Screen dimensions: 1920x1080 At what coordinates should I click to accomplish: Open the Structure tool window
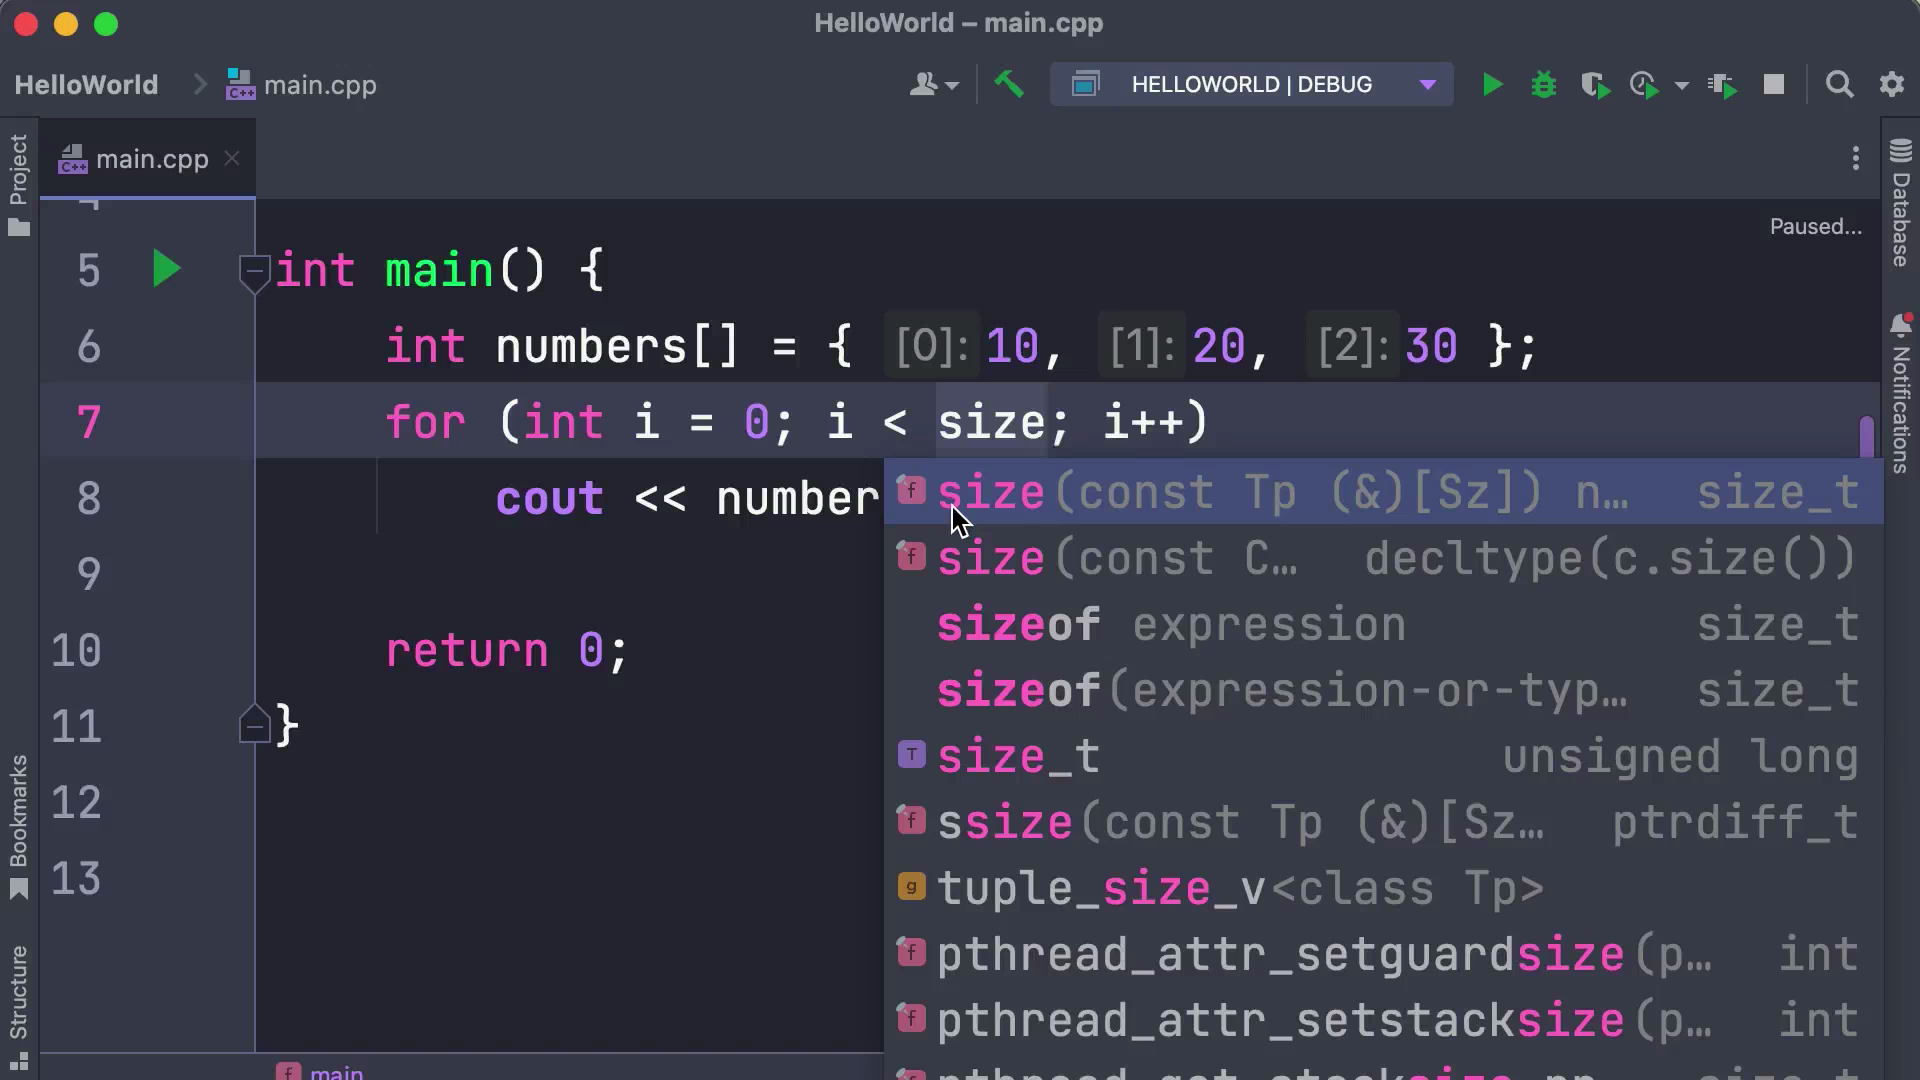(x=19, y=1008)
